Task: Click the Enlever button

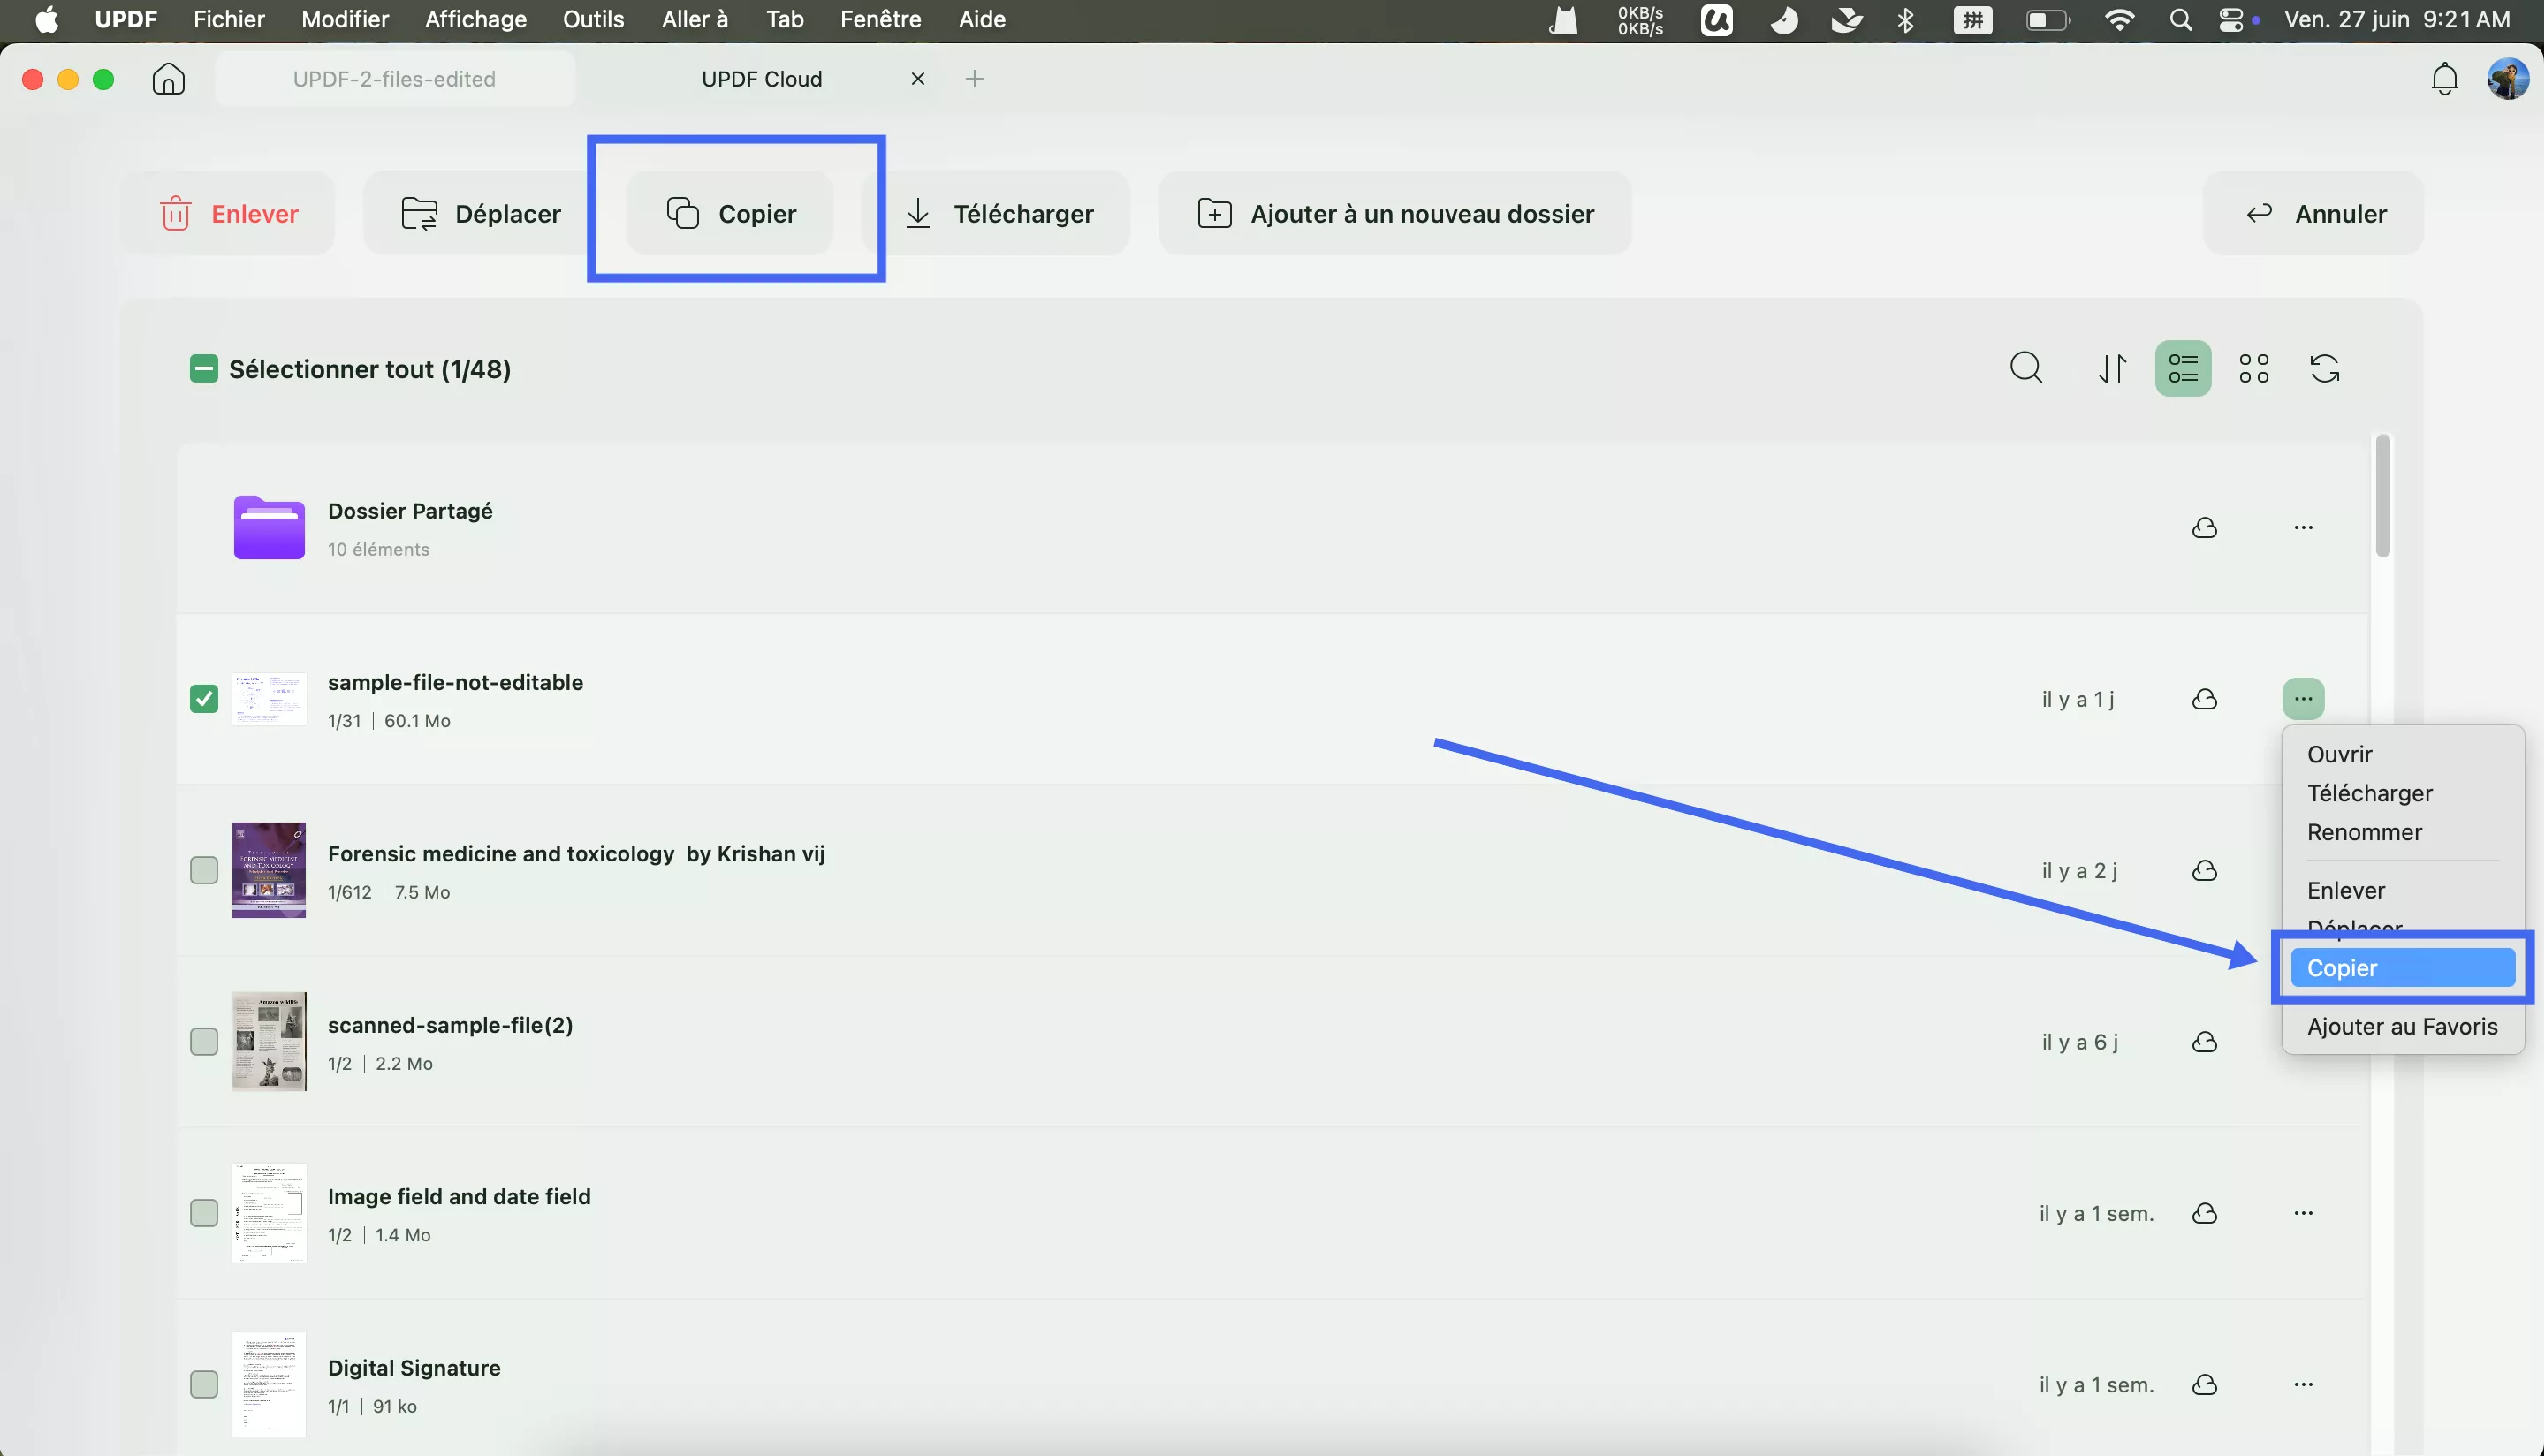Action: point(228,213)
